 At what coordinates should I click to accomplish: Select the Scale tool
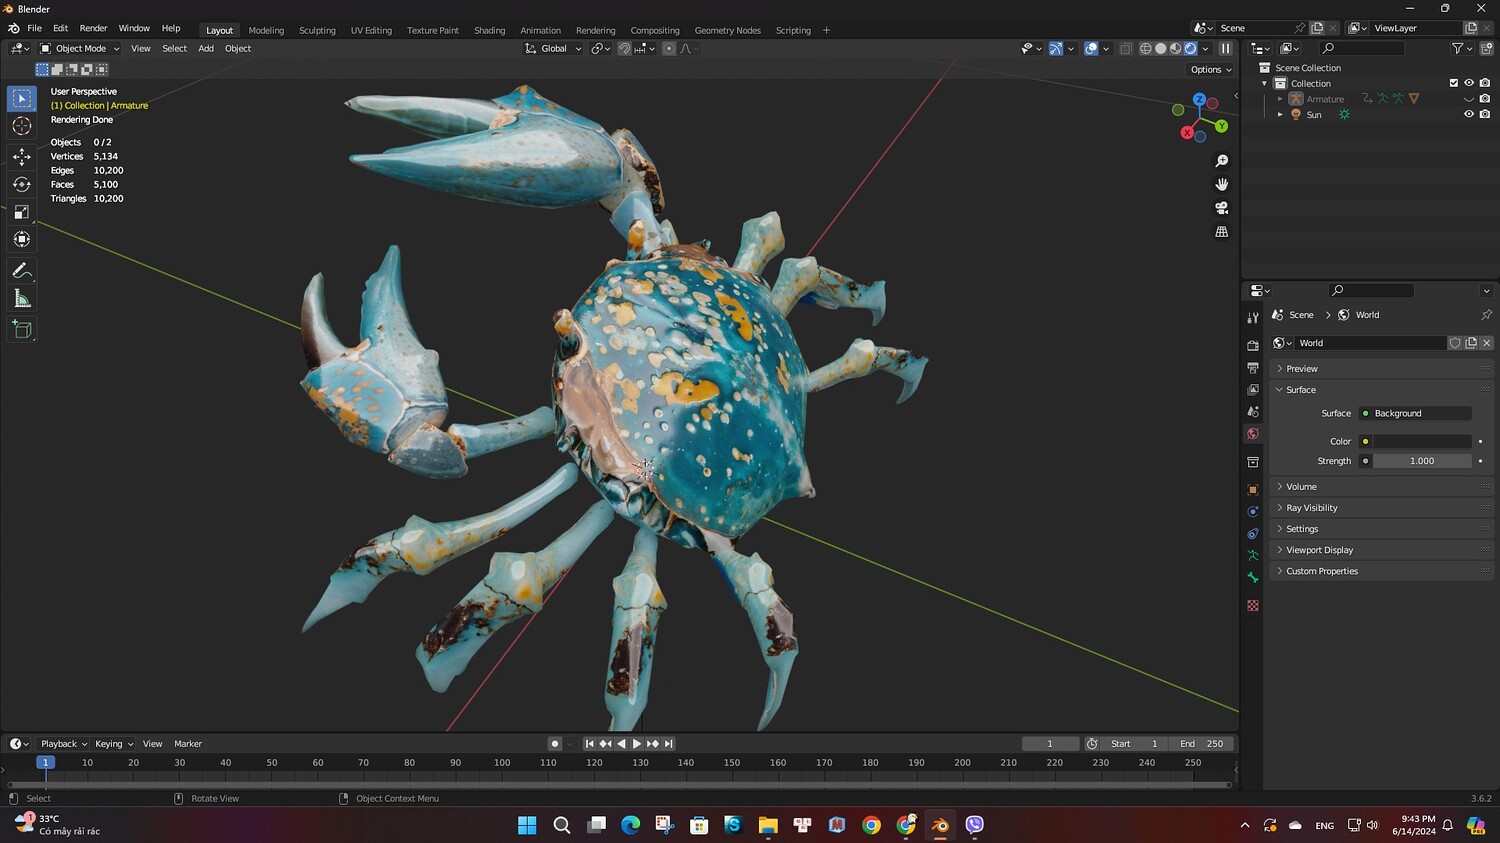[22, 212]
